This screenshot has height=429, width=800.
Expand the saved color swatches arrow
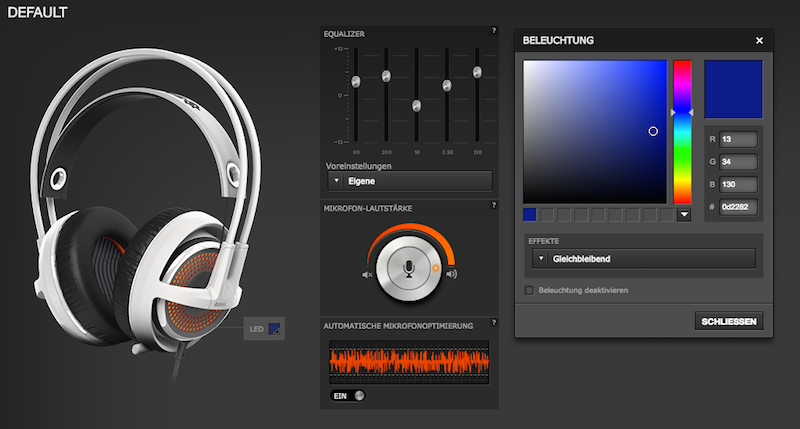684,214
